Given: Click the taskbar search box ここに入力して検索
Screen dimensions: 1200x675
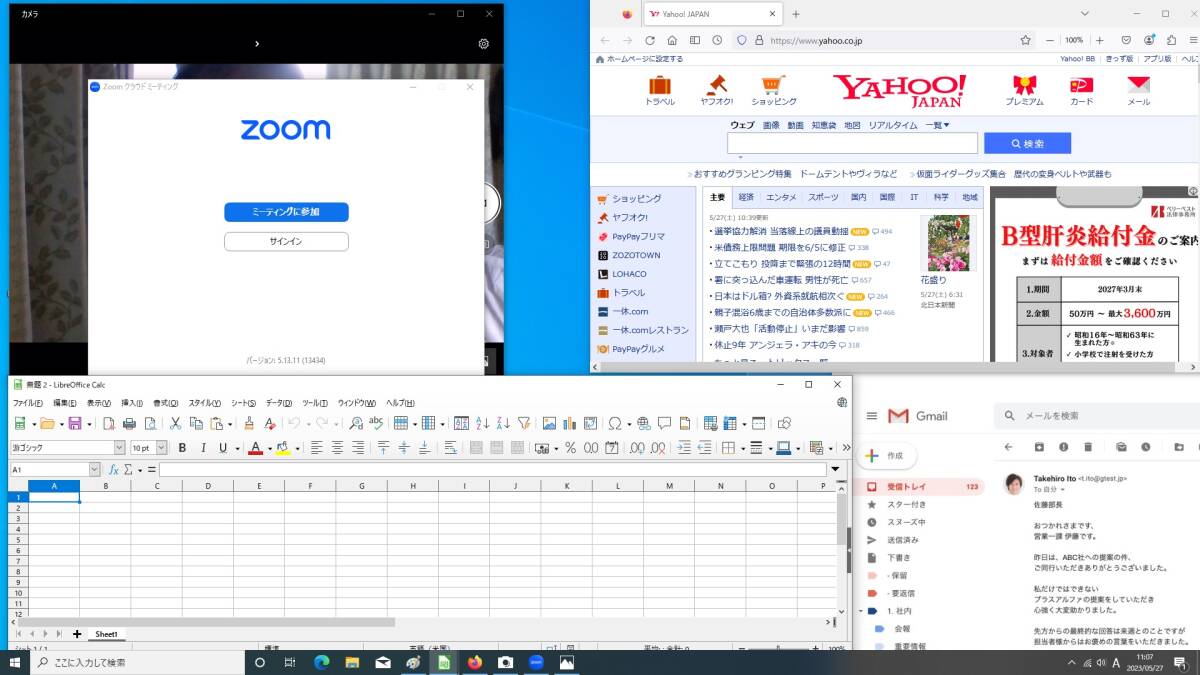Looking at the screenshot, I should click(138, 662).
